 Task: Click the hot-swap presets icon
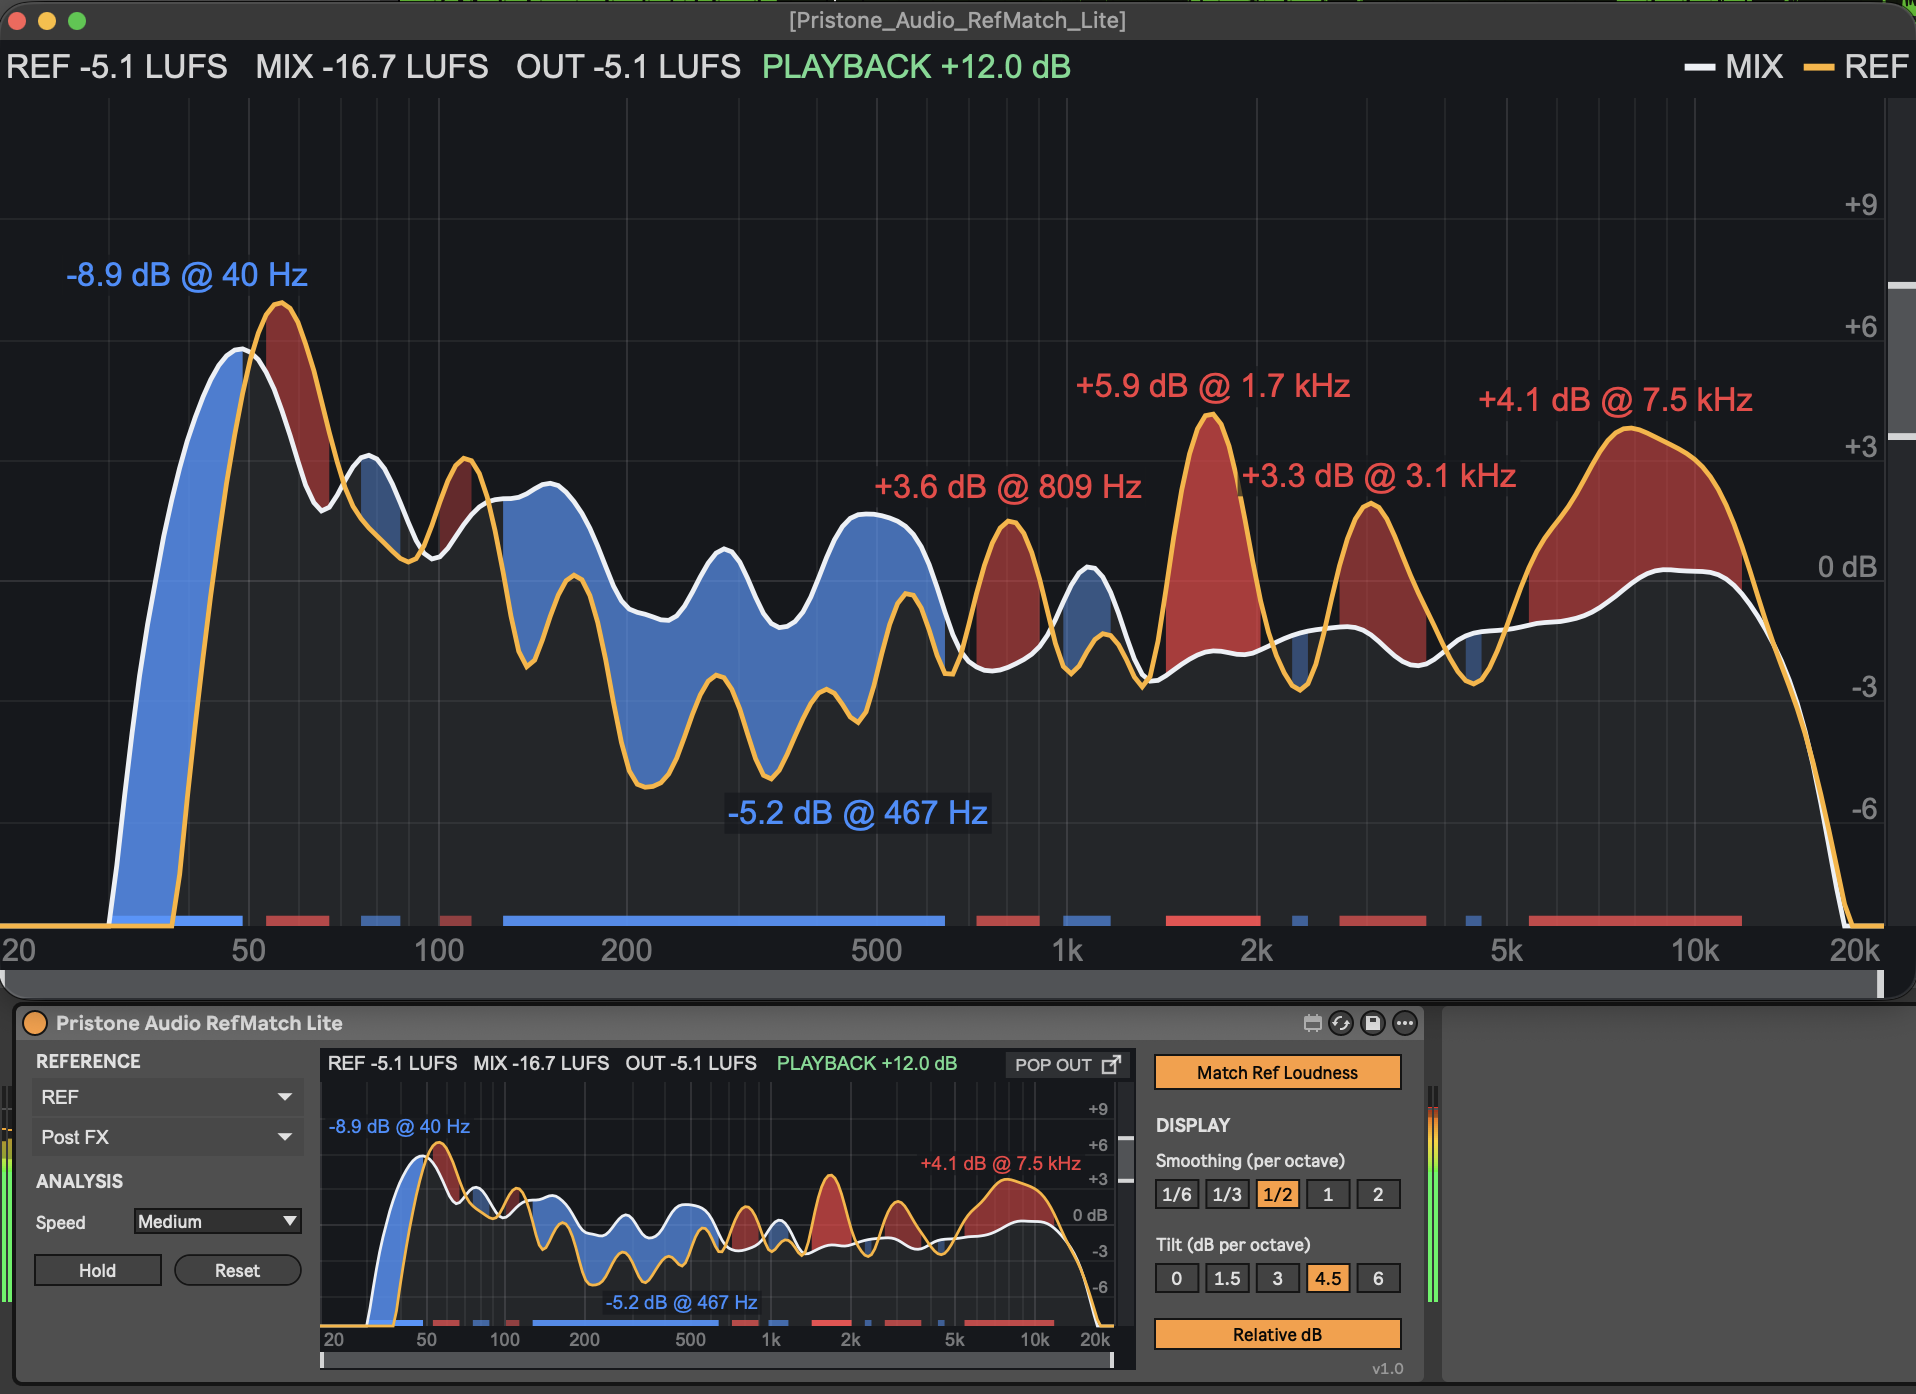tap(1341, 1023)
